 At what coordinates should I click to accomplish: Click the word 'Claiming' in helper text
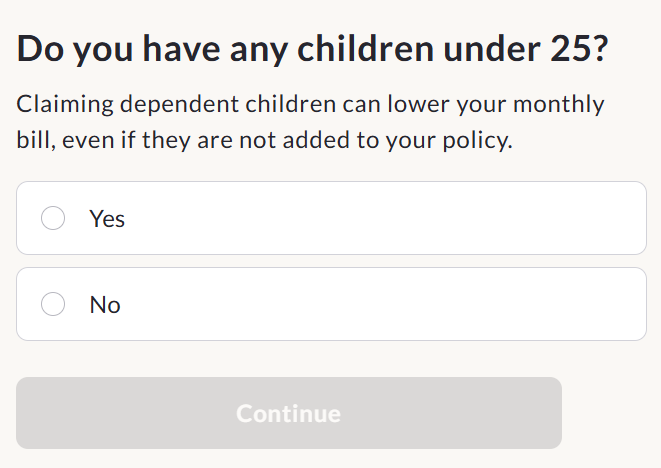pos(65,105)
